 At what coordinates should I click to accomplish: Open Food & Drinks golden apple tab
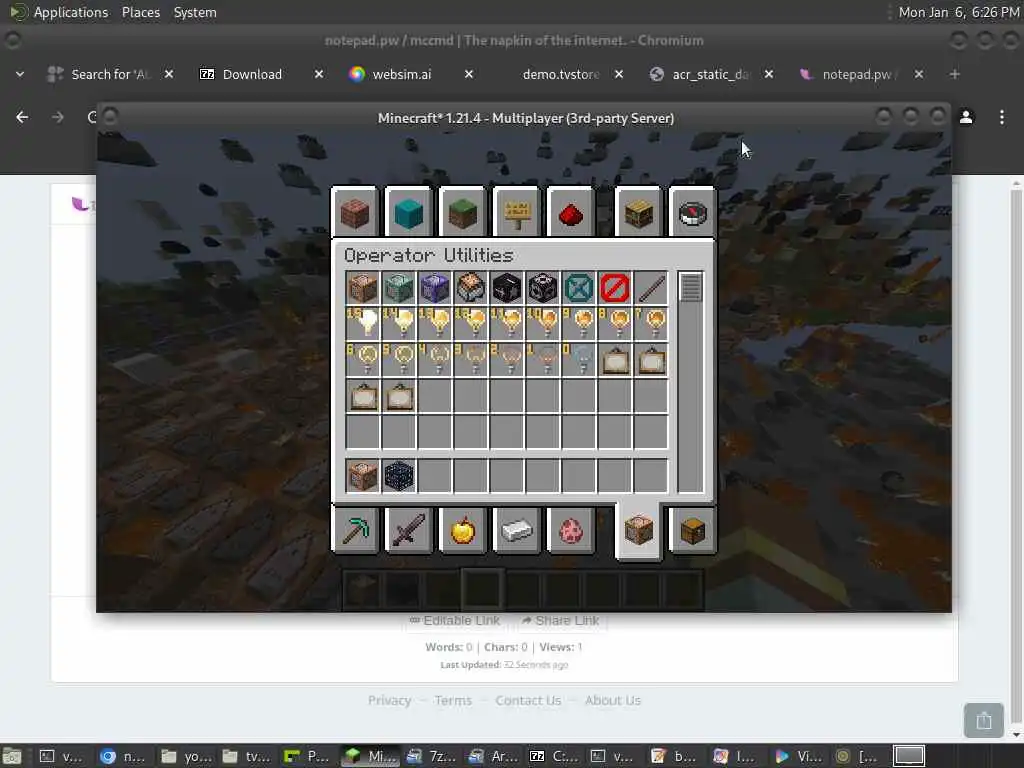[463, 530]
